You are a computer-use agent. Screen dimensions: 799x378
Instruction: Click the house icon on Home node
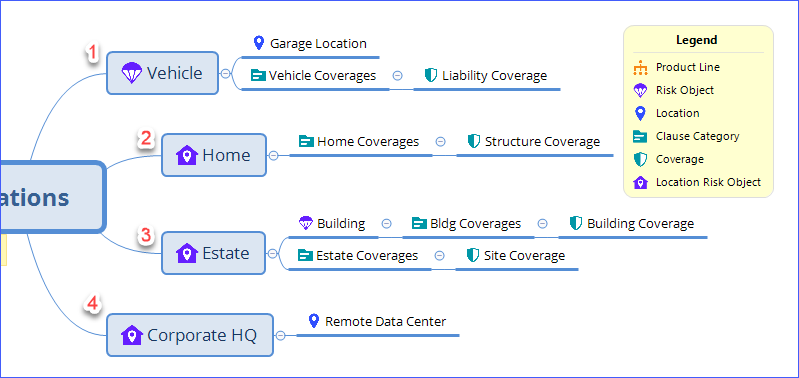click(187, 155)
